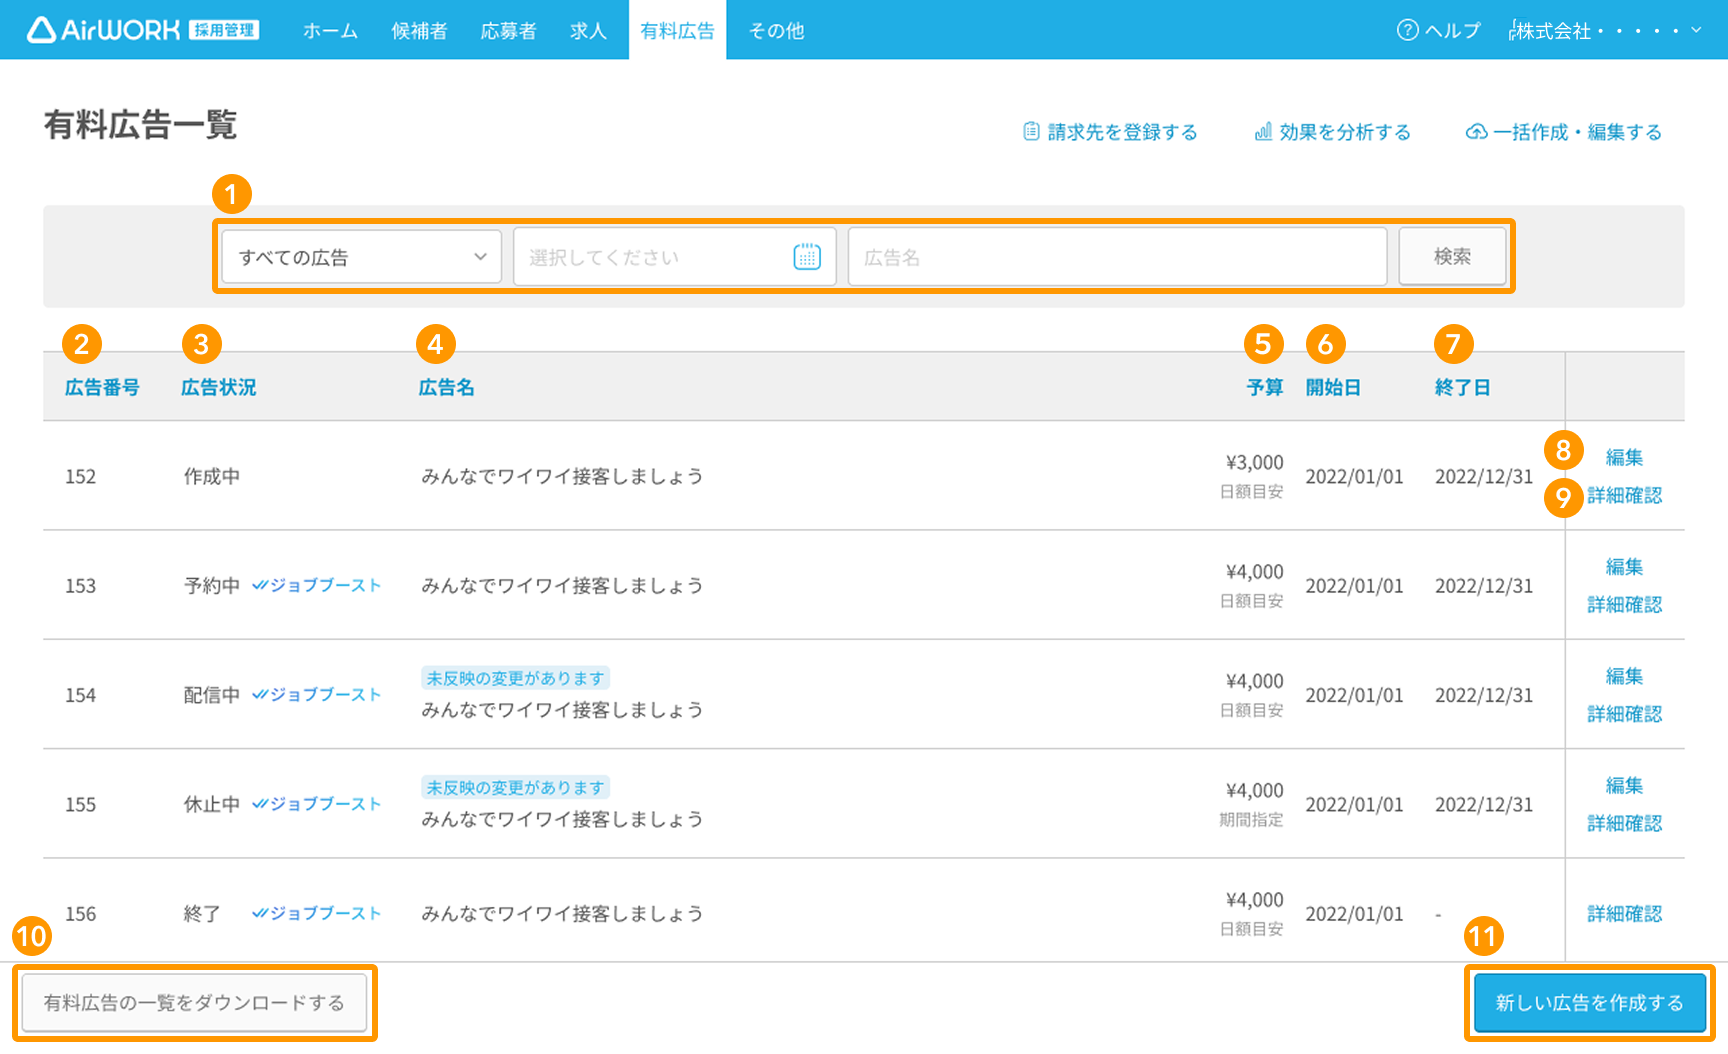Click 有料広告の一覧をダウンロードする button
This screenshot has height=1054, width=1728.
pos(194,1003)
